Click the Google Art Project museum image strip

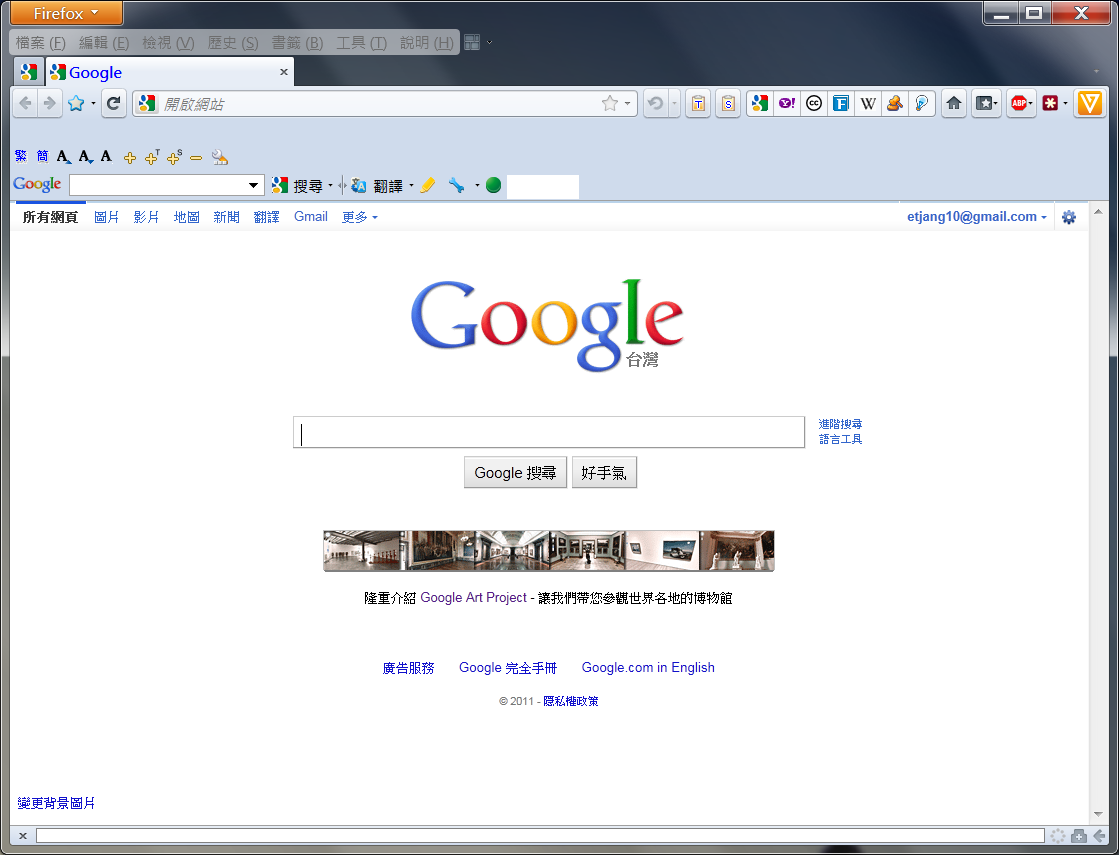coord(549,550)
